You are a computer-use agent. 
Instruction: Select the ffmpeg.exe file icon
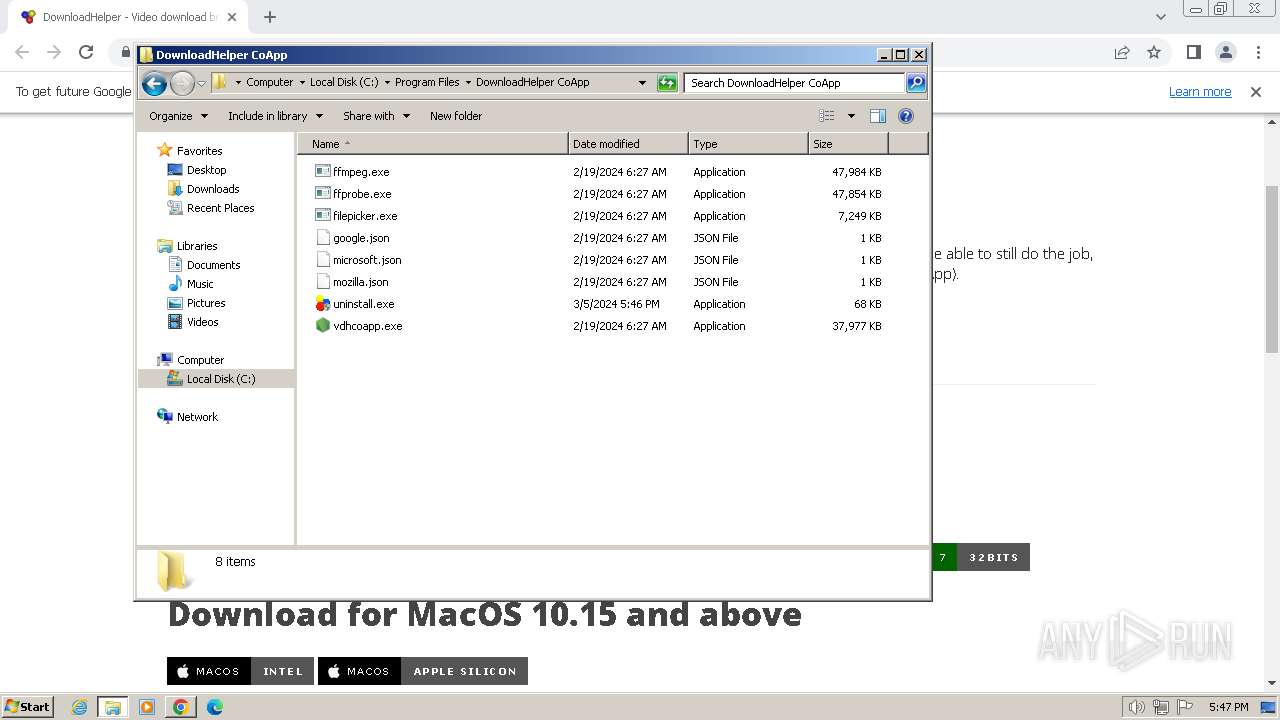(322, 172)
